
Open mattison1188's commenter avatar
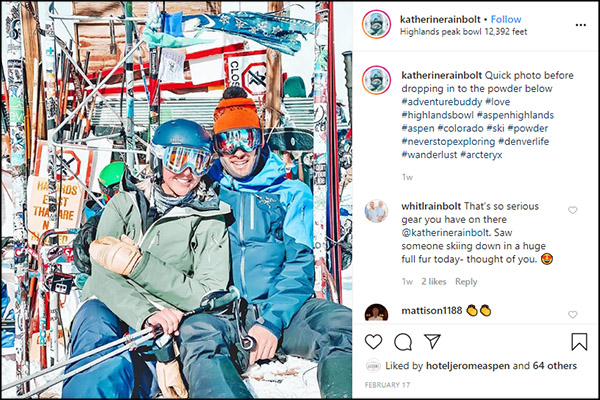point(376,312)
